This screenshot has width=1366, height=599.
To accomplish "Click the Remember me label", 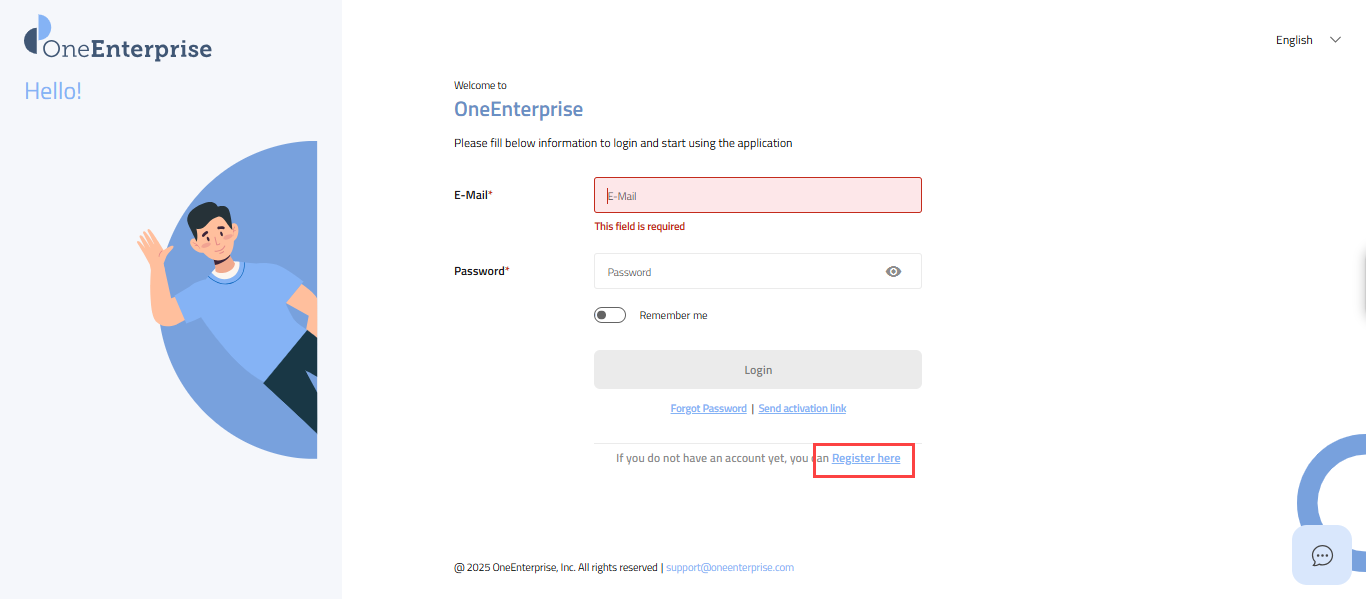I will (673, 315).
